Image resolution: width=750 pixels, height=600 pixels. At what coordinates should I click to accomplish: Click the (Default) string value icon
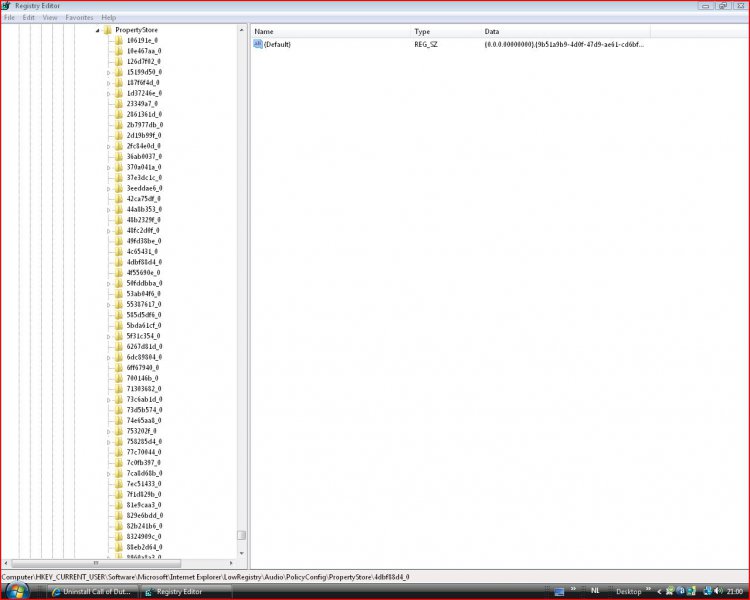pyautogui.click(x=258, y=44)
